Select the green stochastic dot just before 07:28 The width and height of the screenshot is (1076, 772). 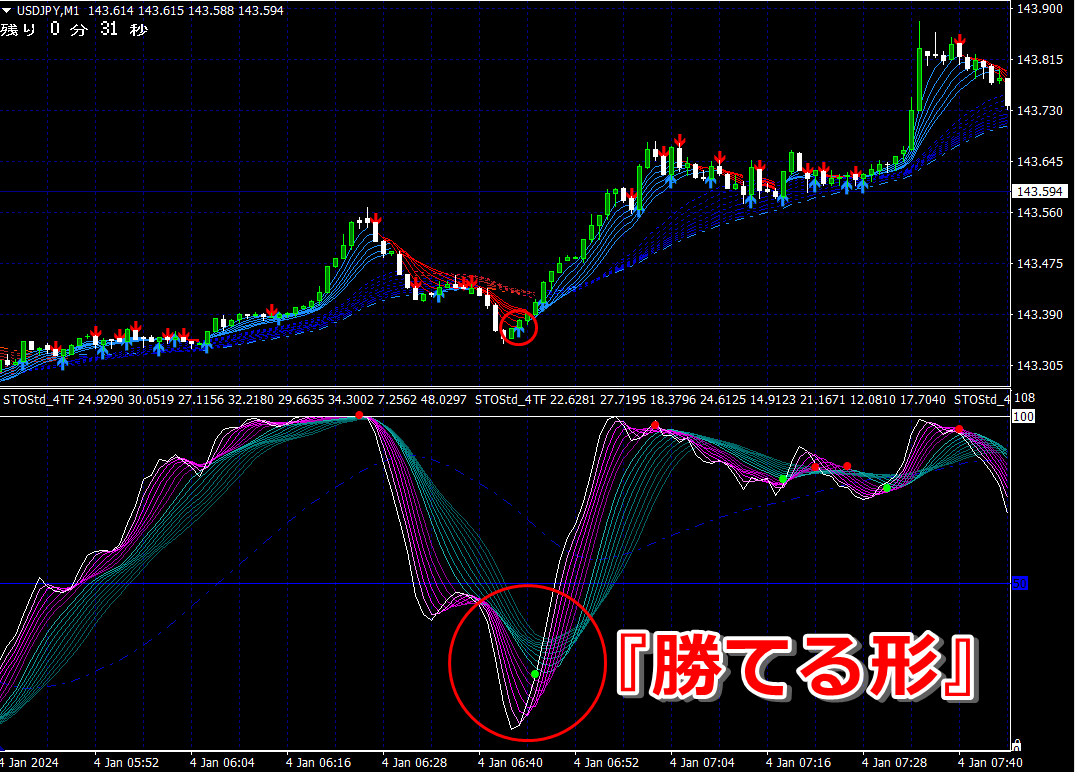click(887, 488)
